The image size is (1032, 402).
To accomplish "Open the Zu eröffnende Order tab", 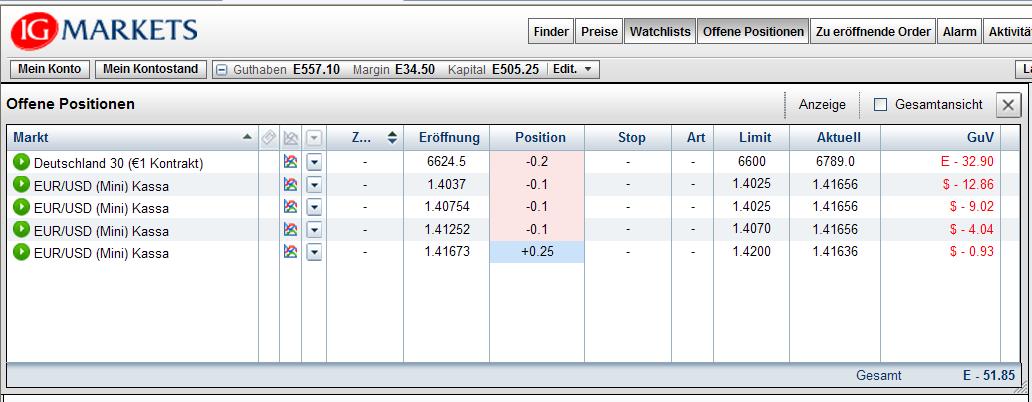I will (x=873, y=32).
